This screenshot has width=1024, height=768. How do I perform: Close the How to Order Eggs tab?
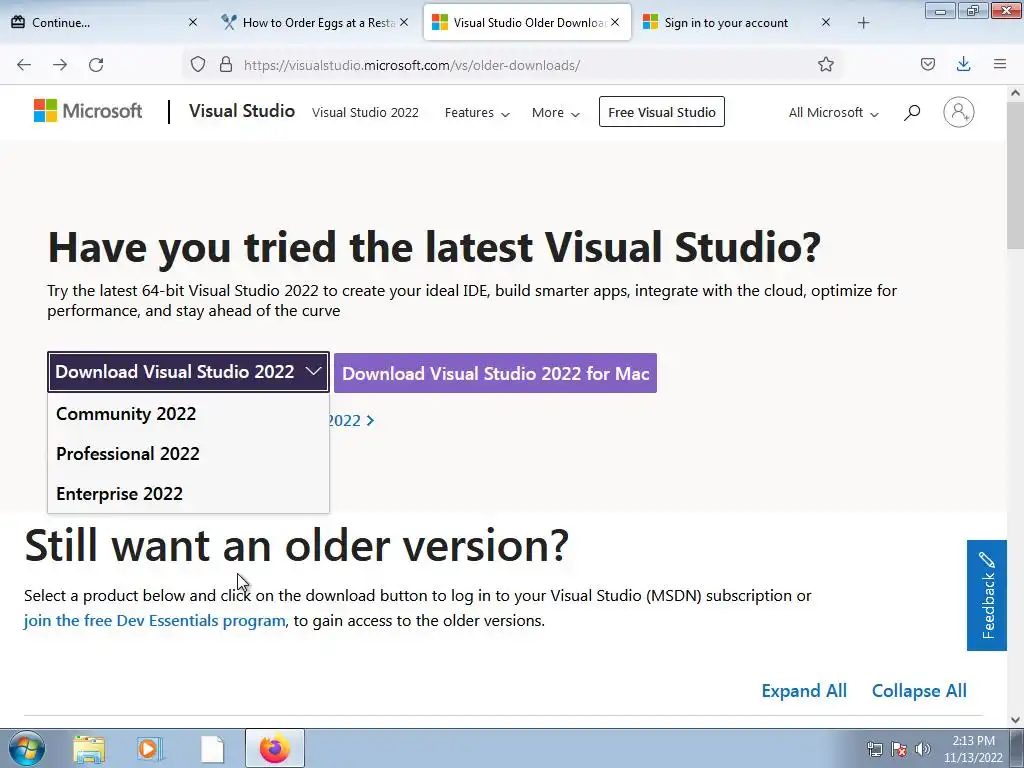coord(404,22)
